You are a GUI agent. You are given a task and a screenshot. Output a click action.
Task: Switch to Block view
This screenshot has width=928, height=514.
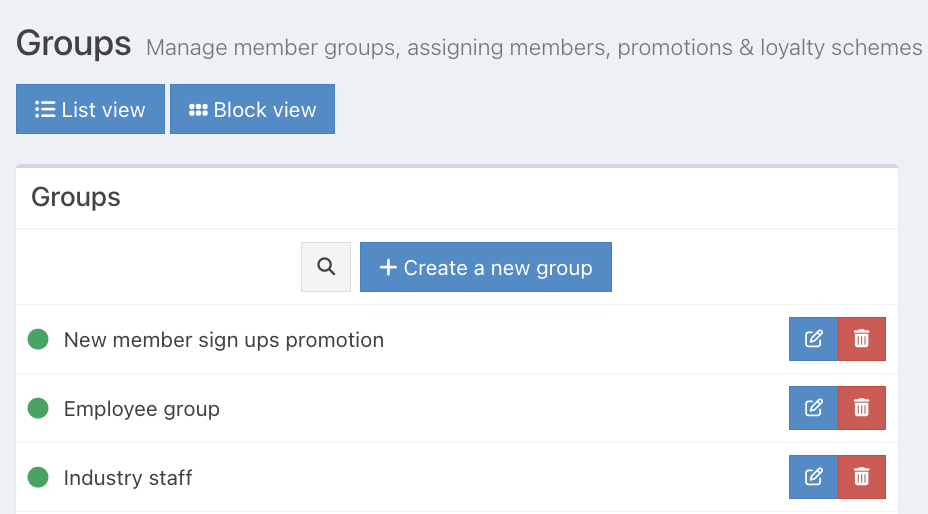tap(252, 109)
